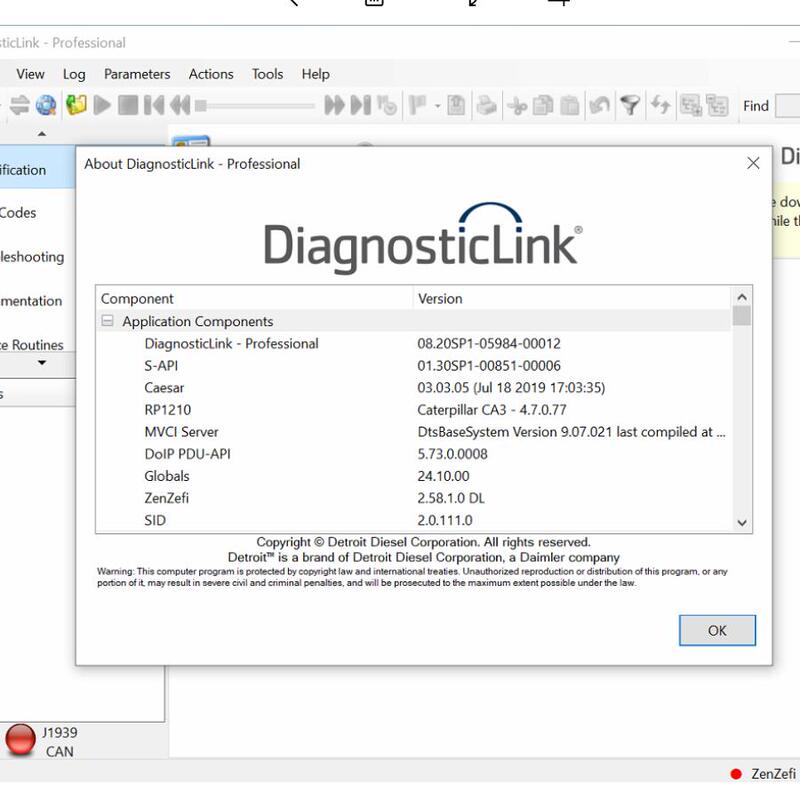Click the skip to start playback icon
The width and height of the screenshot is (800, 800).
point(154,106)
